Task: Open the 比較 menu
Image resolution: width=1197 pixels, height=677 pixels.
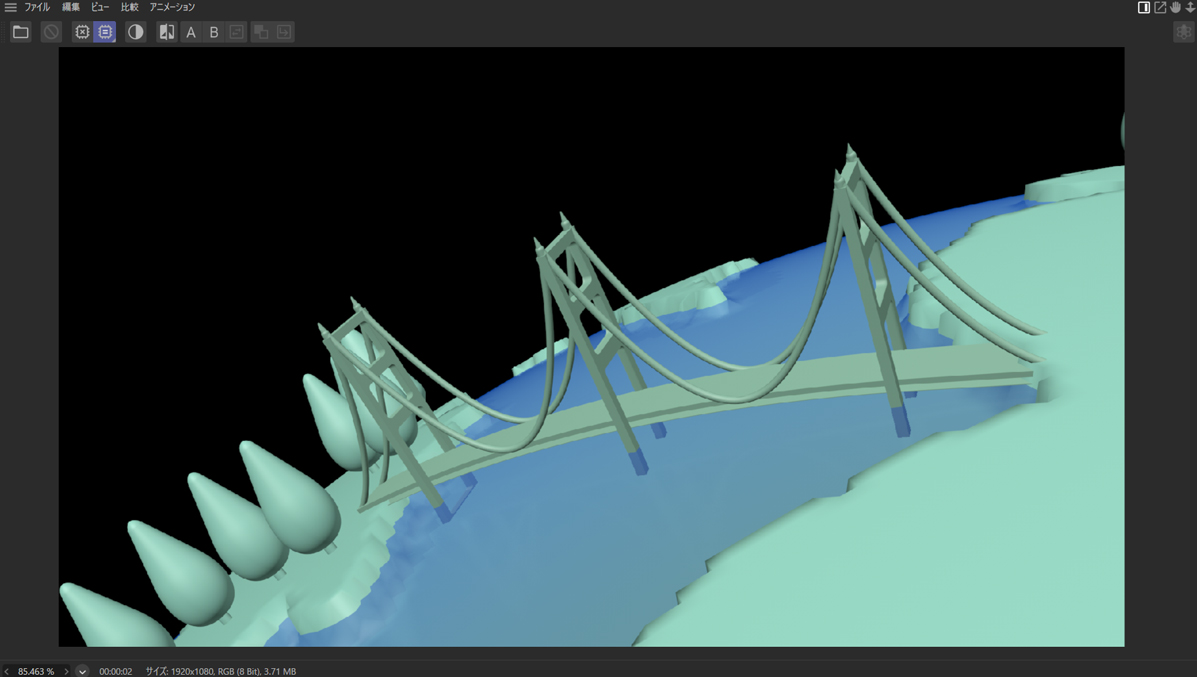Action: (130, 7)
